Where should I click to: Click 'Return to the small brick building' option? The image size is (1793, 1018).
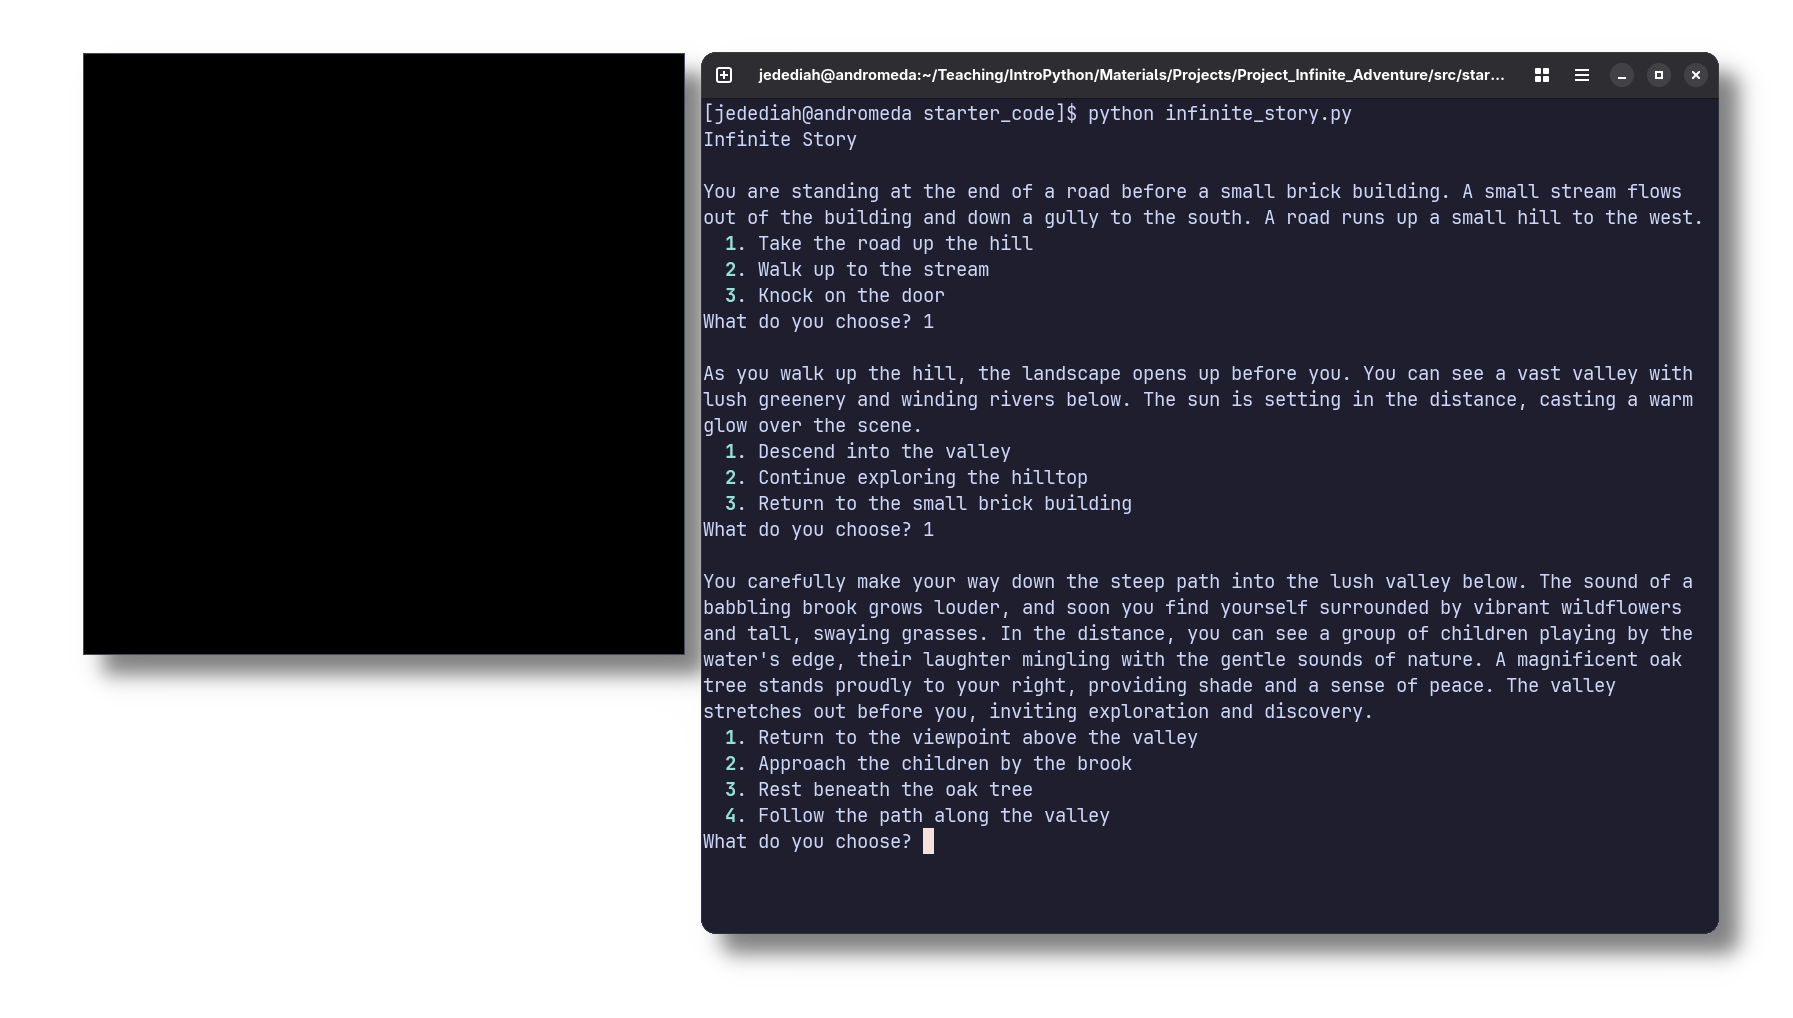pos(944,504)
